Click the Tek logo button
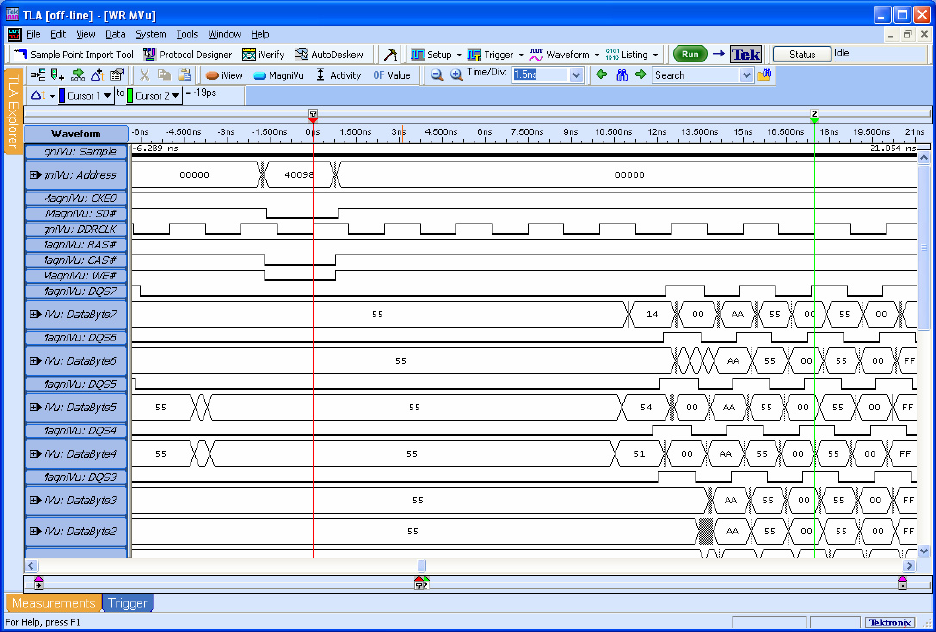This screenshot has height=632, width=936. [746, 54]
